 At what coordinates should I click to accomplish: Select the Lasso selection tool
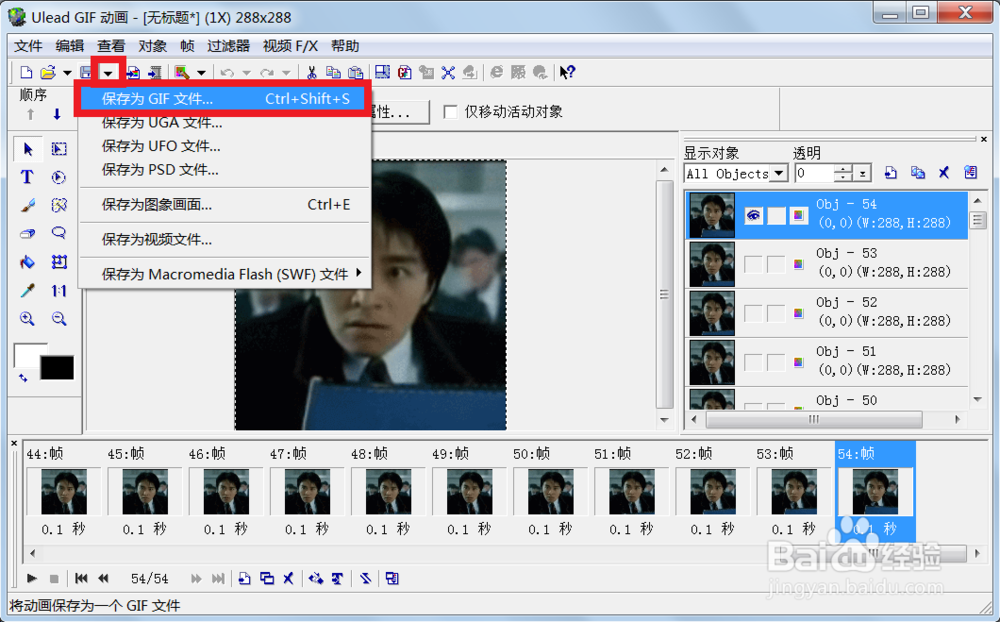pyautogui.click(x=59, y=233)
